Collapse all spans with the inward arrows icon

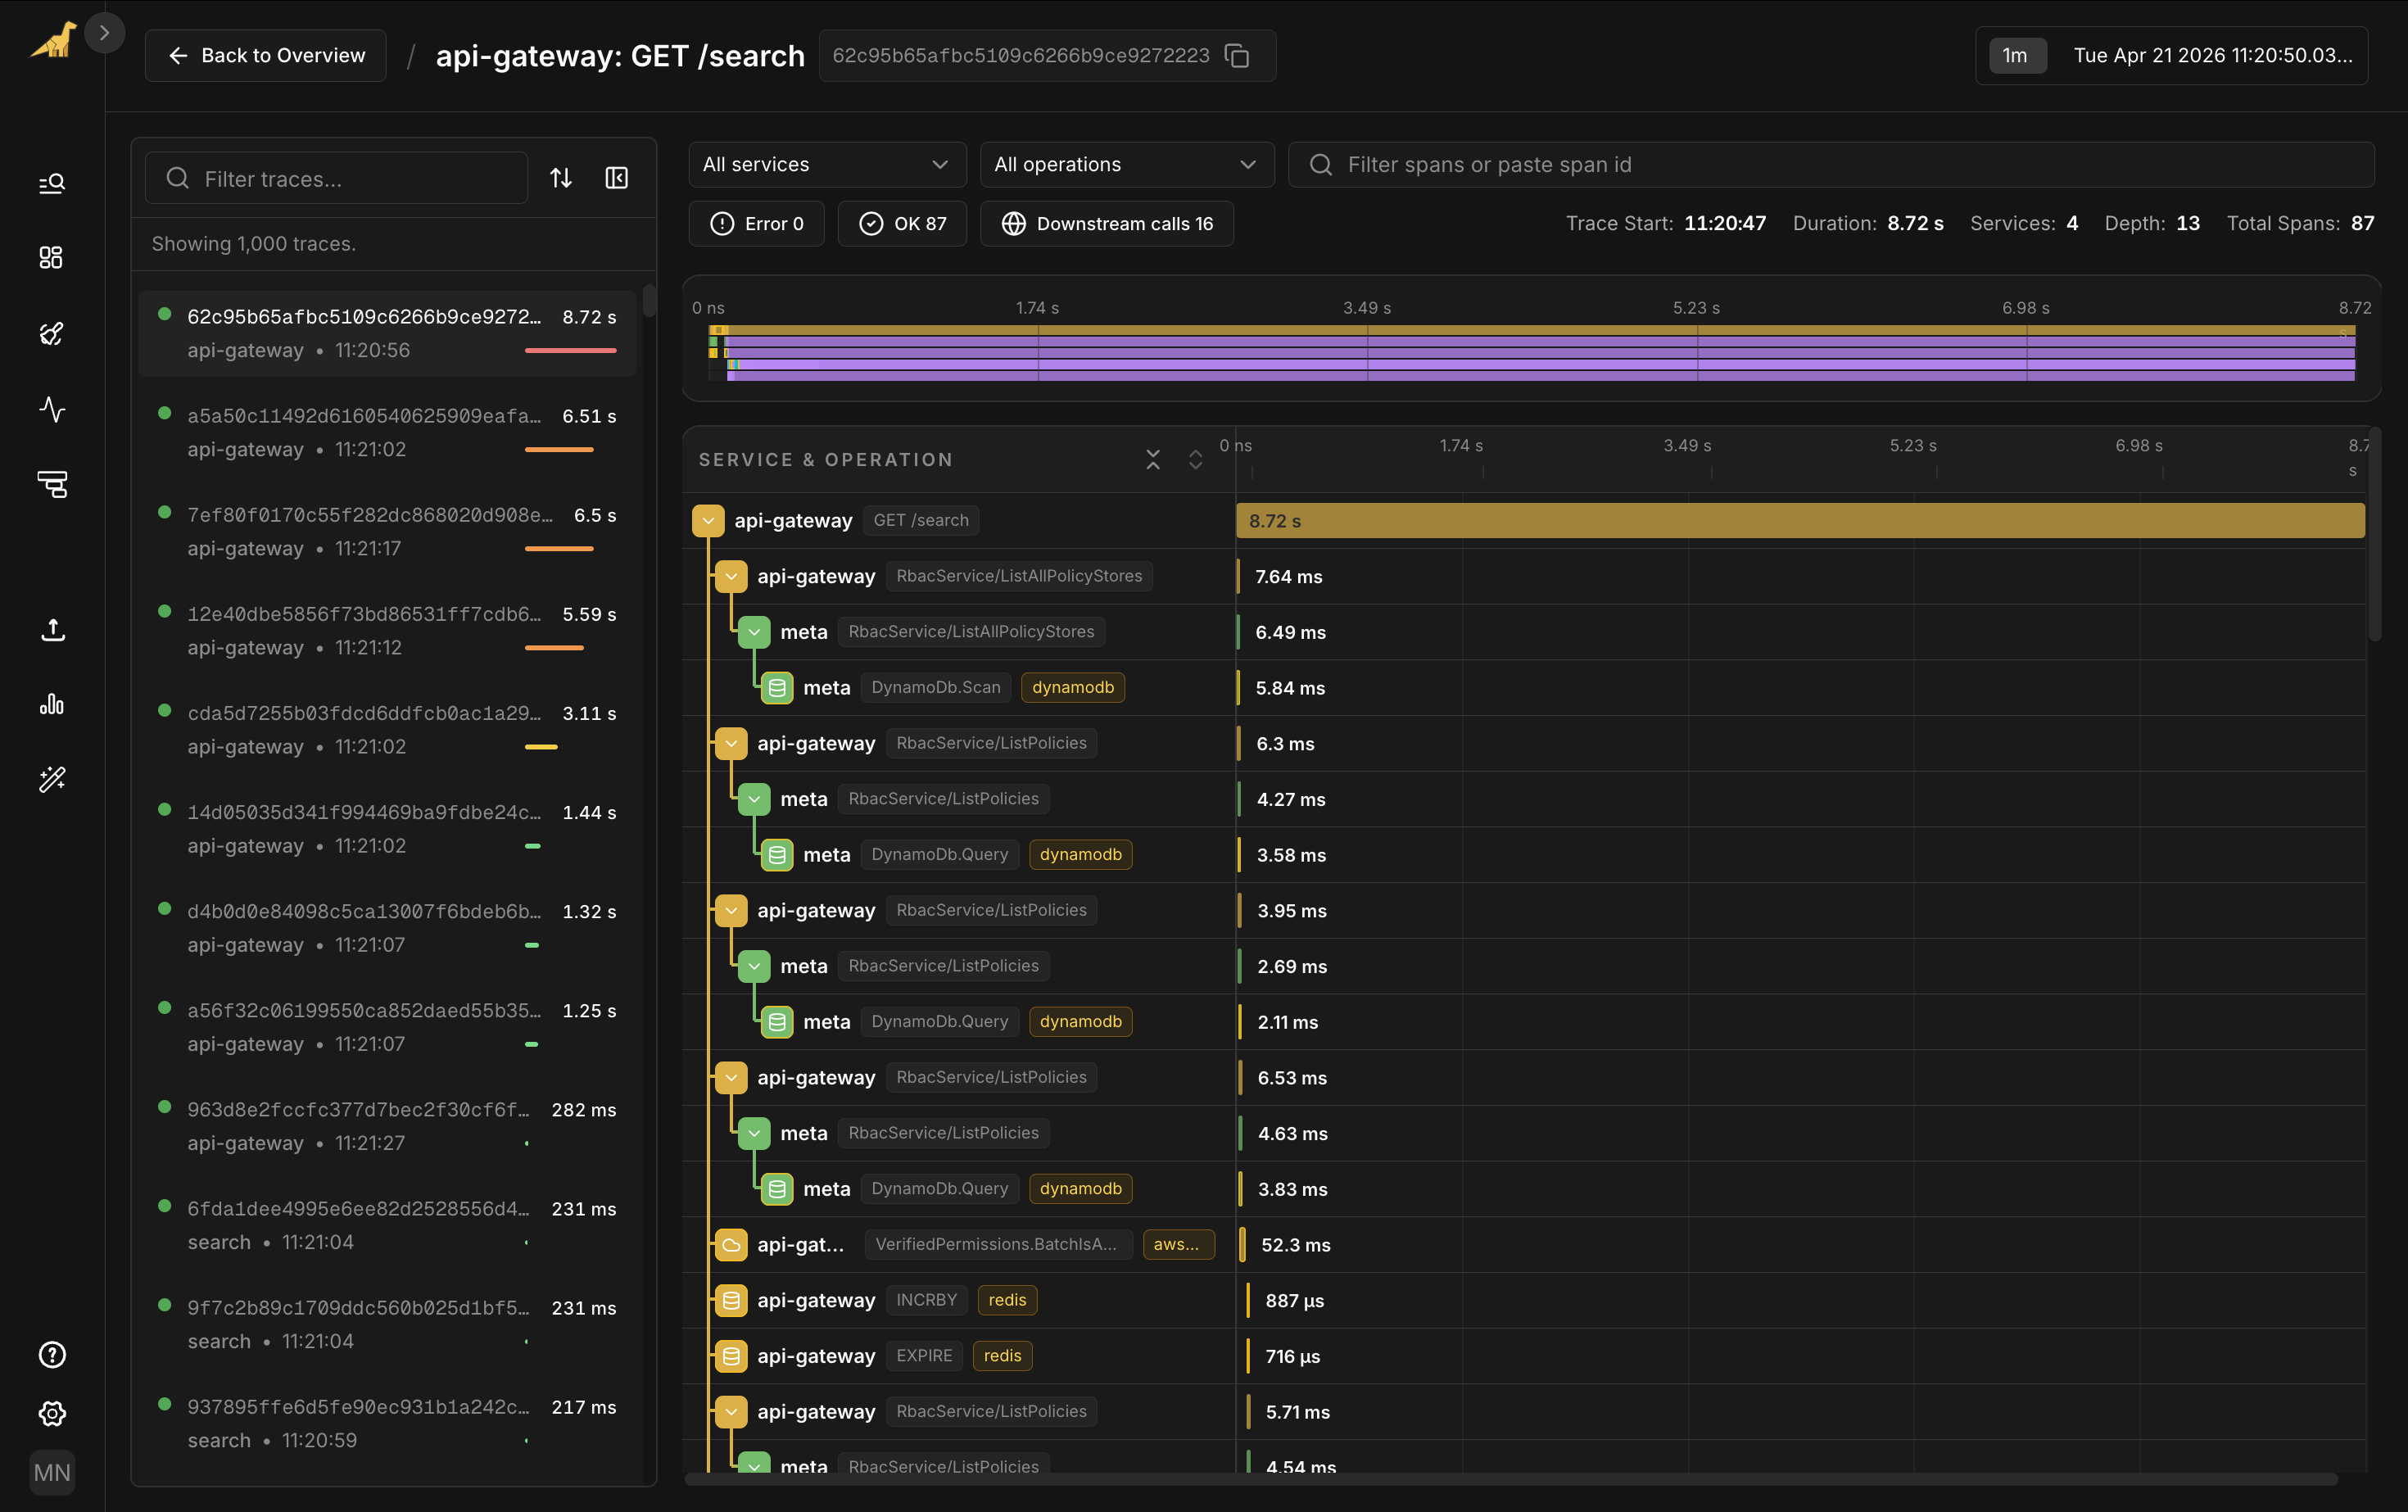1153,460
